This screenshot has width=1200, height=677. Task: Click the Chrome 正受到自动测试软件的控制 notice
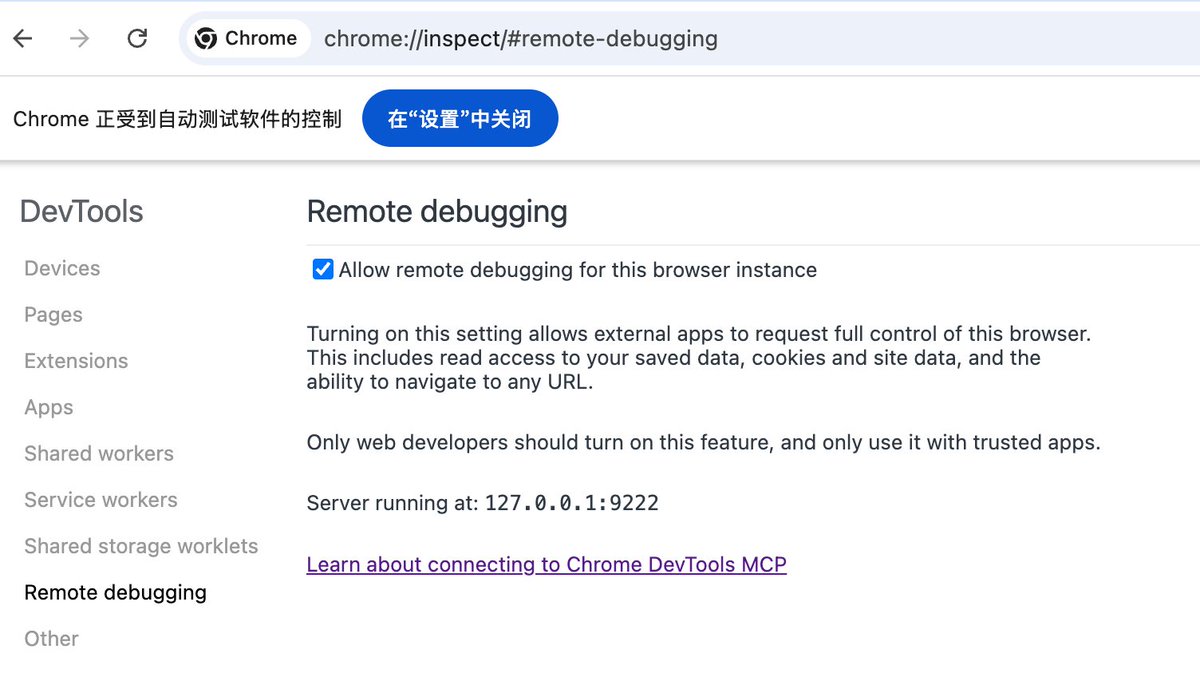(177, 119)
